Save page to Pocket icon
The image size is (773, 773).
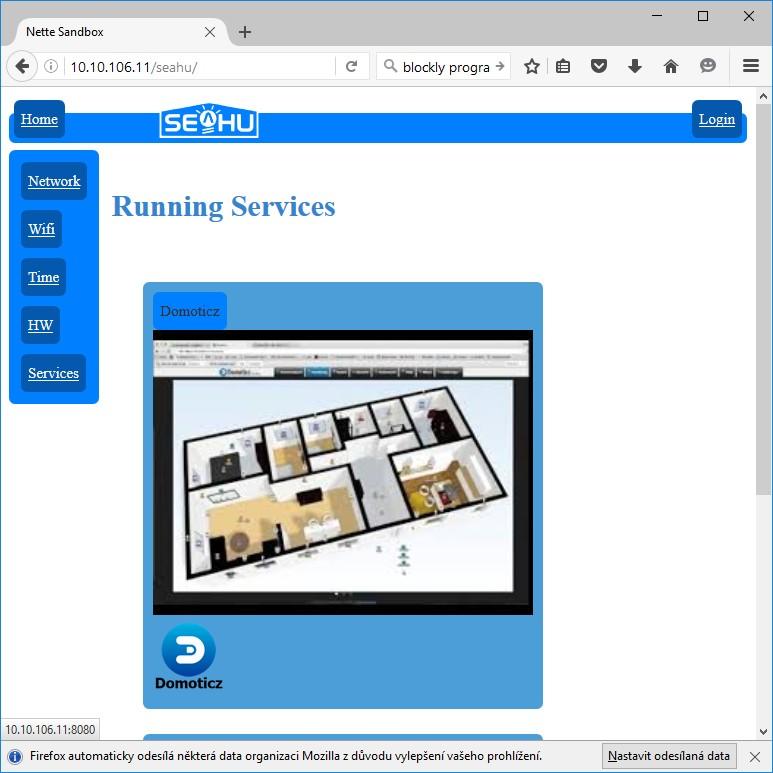click(x=598, y=66)
